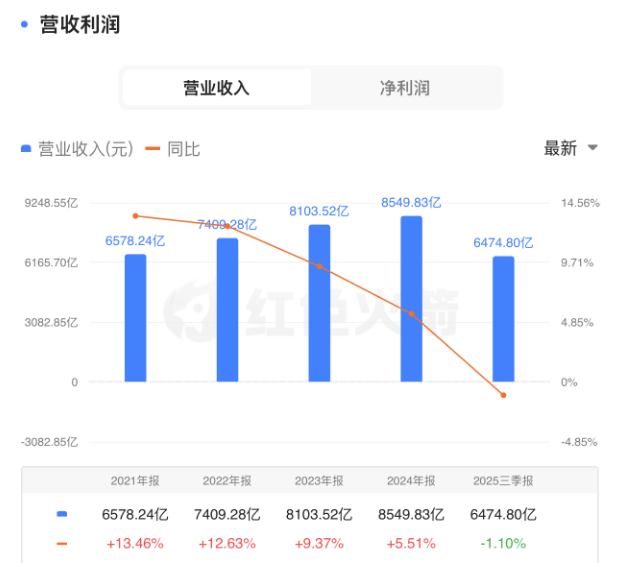620x563 pixels.
Task: Click the 2025三季报 column header
Action: click(x=503, y=481)
